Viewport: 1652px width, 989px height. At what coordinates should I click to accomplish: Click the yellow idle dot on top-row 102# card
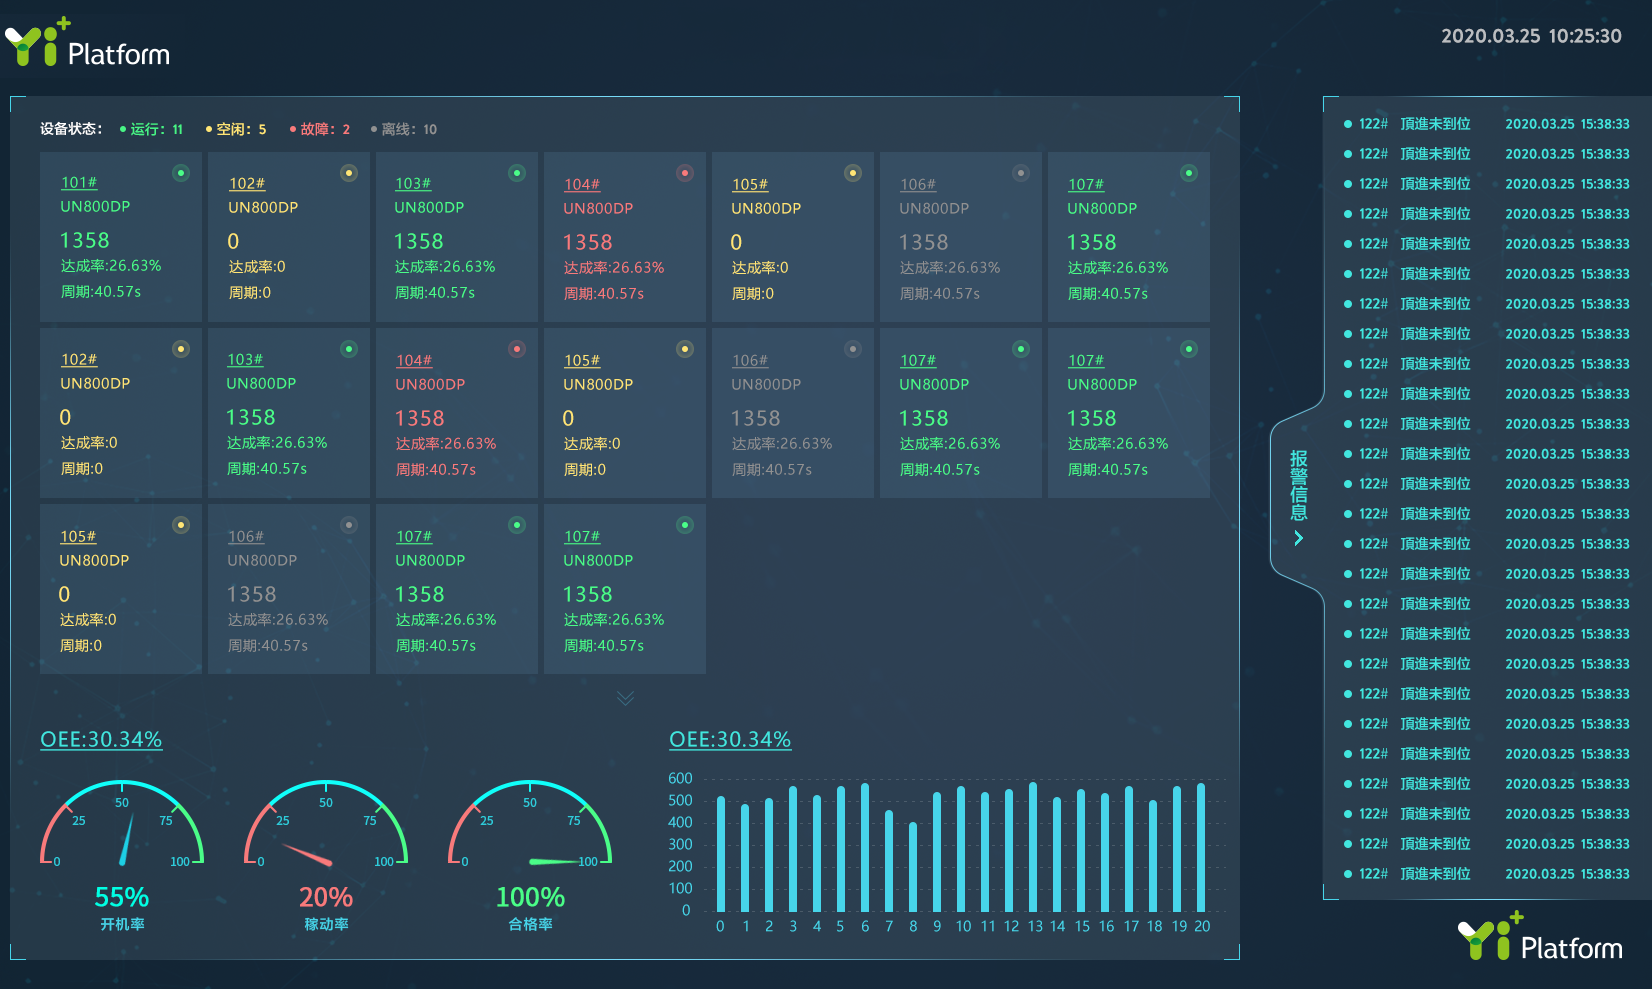349,173
